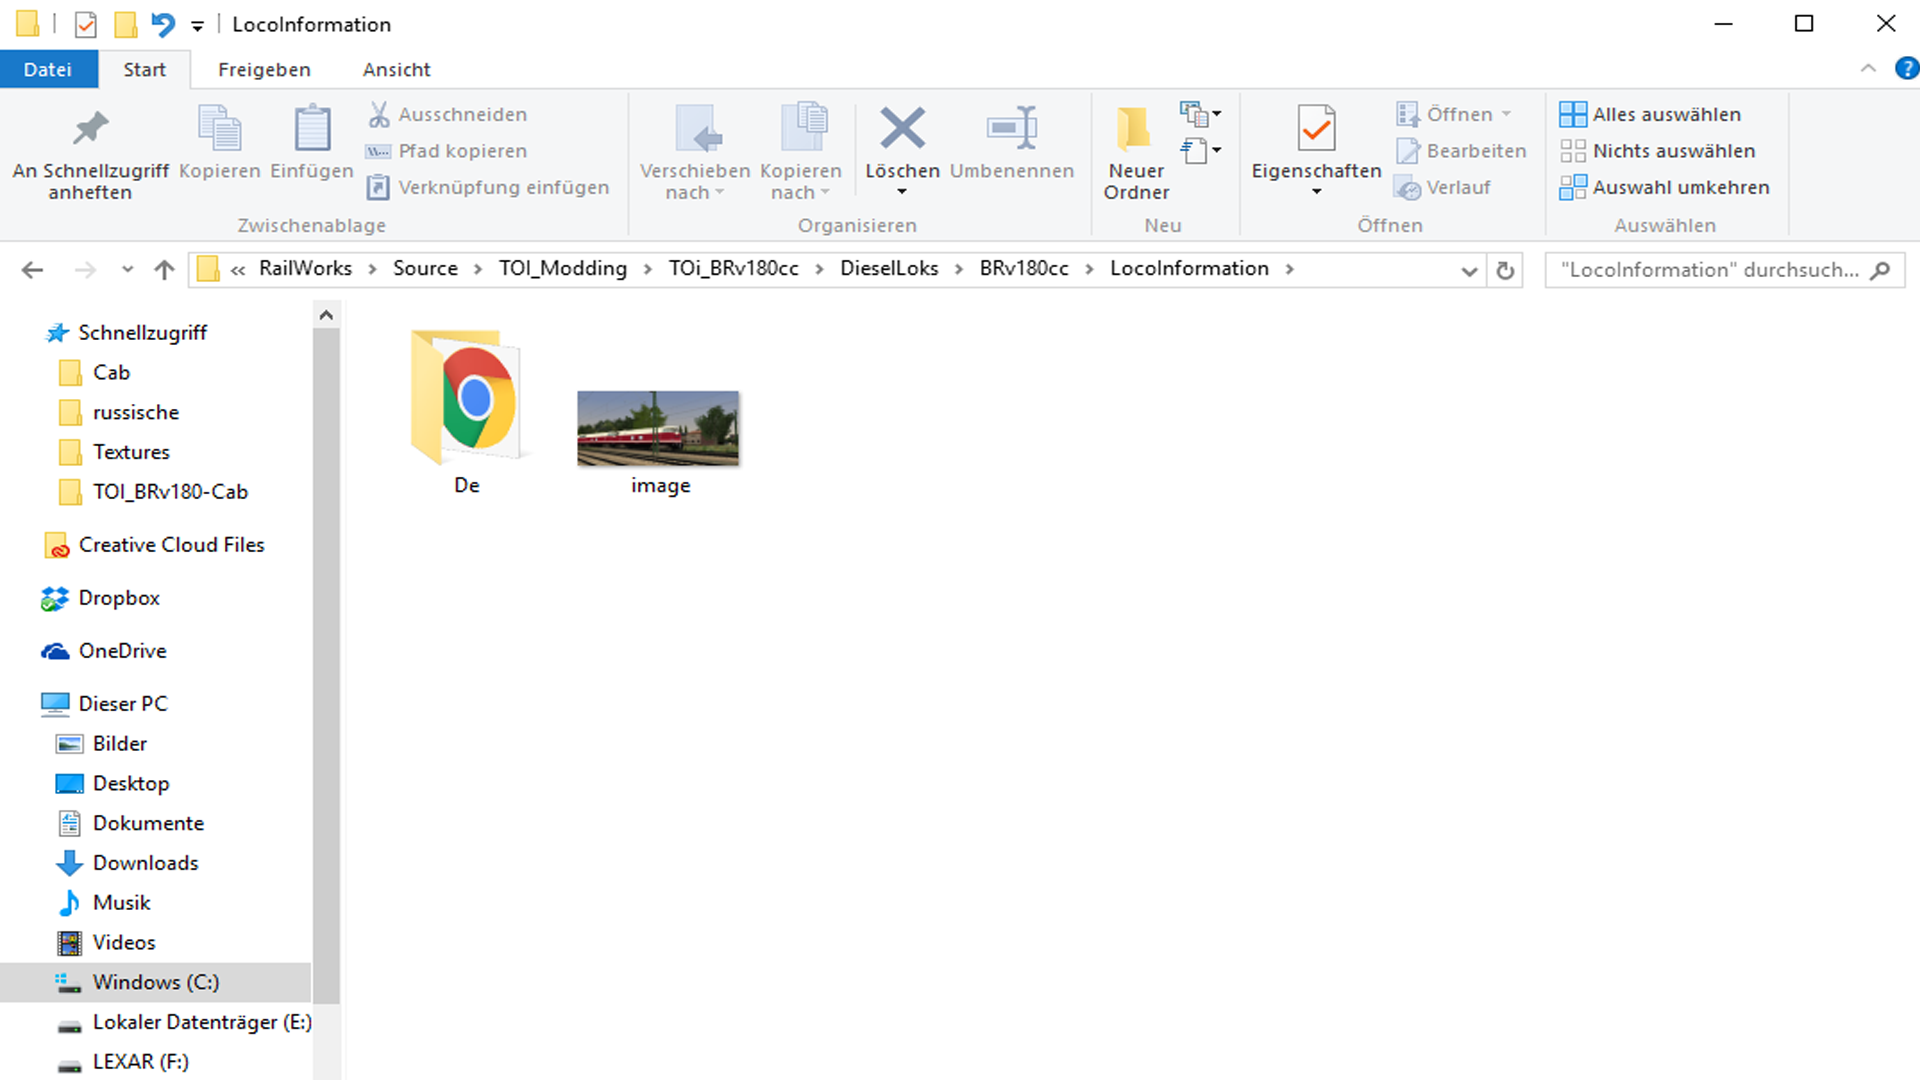Click search field for LocoInformation
1920x1080 pixels.
(x=1708, y=270)
